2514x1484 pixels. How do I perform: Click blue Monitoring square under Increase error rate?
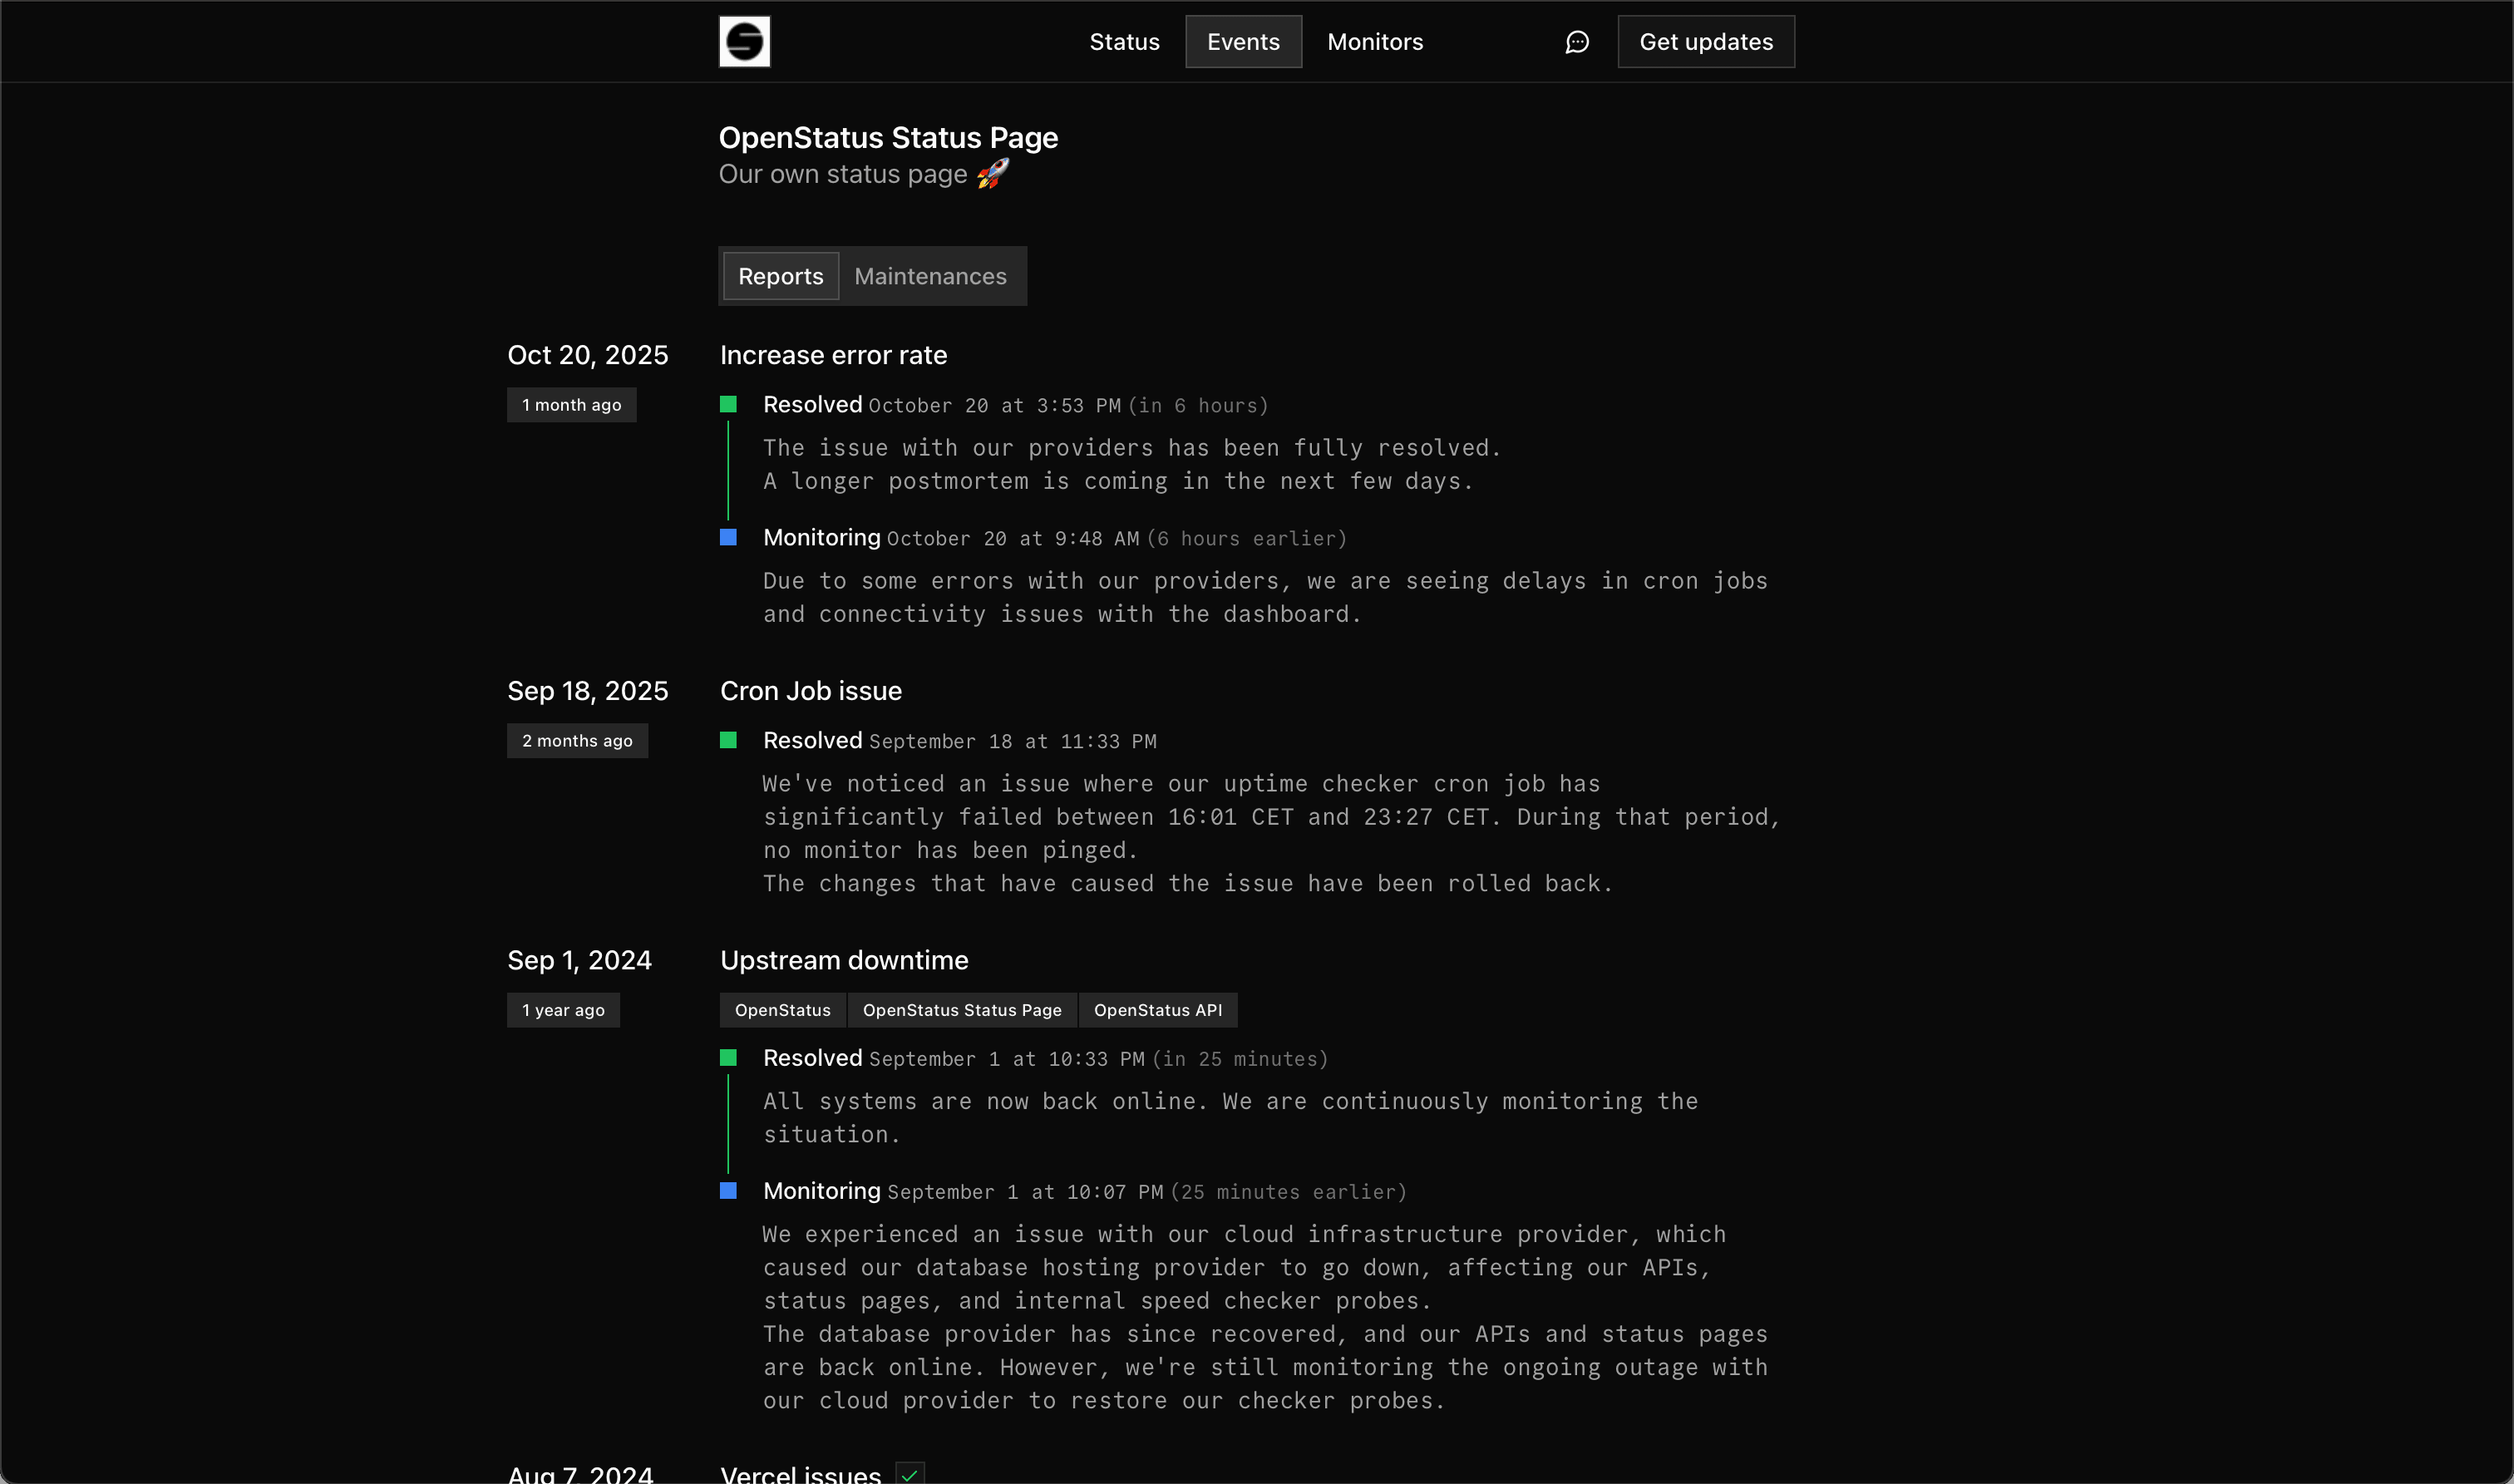(x=728, y=537)
